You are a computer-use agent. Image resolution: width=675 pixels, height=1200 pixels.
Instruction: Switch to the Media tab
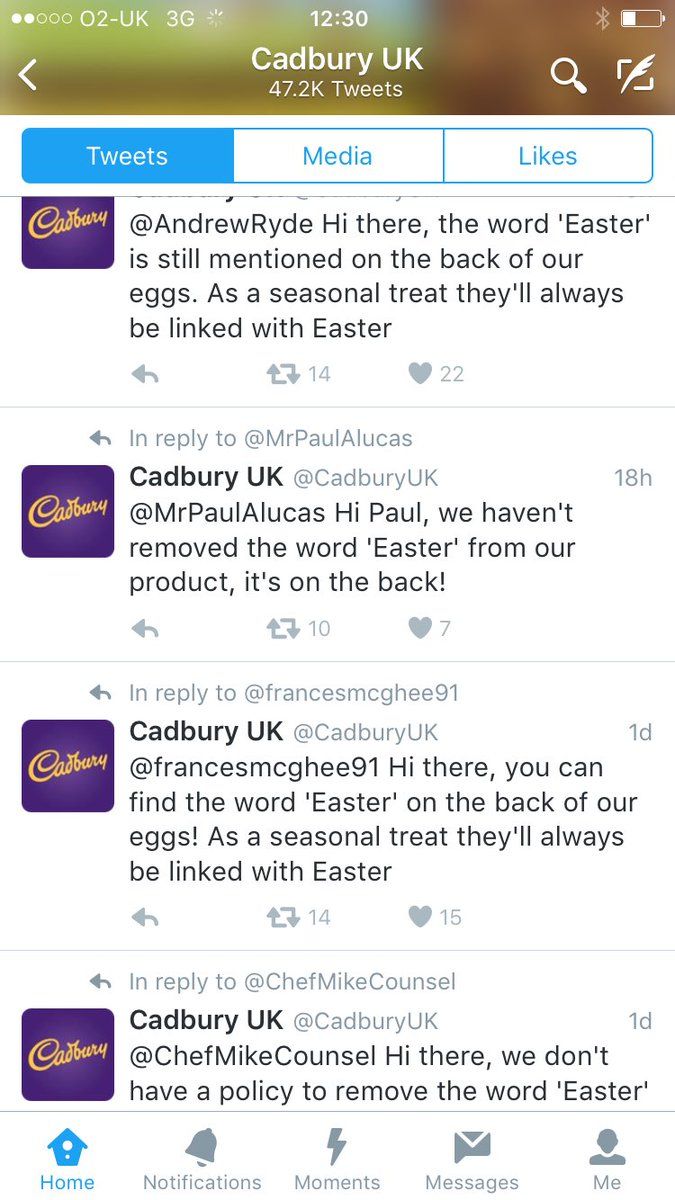click(x=338, y=156)
